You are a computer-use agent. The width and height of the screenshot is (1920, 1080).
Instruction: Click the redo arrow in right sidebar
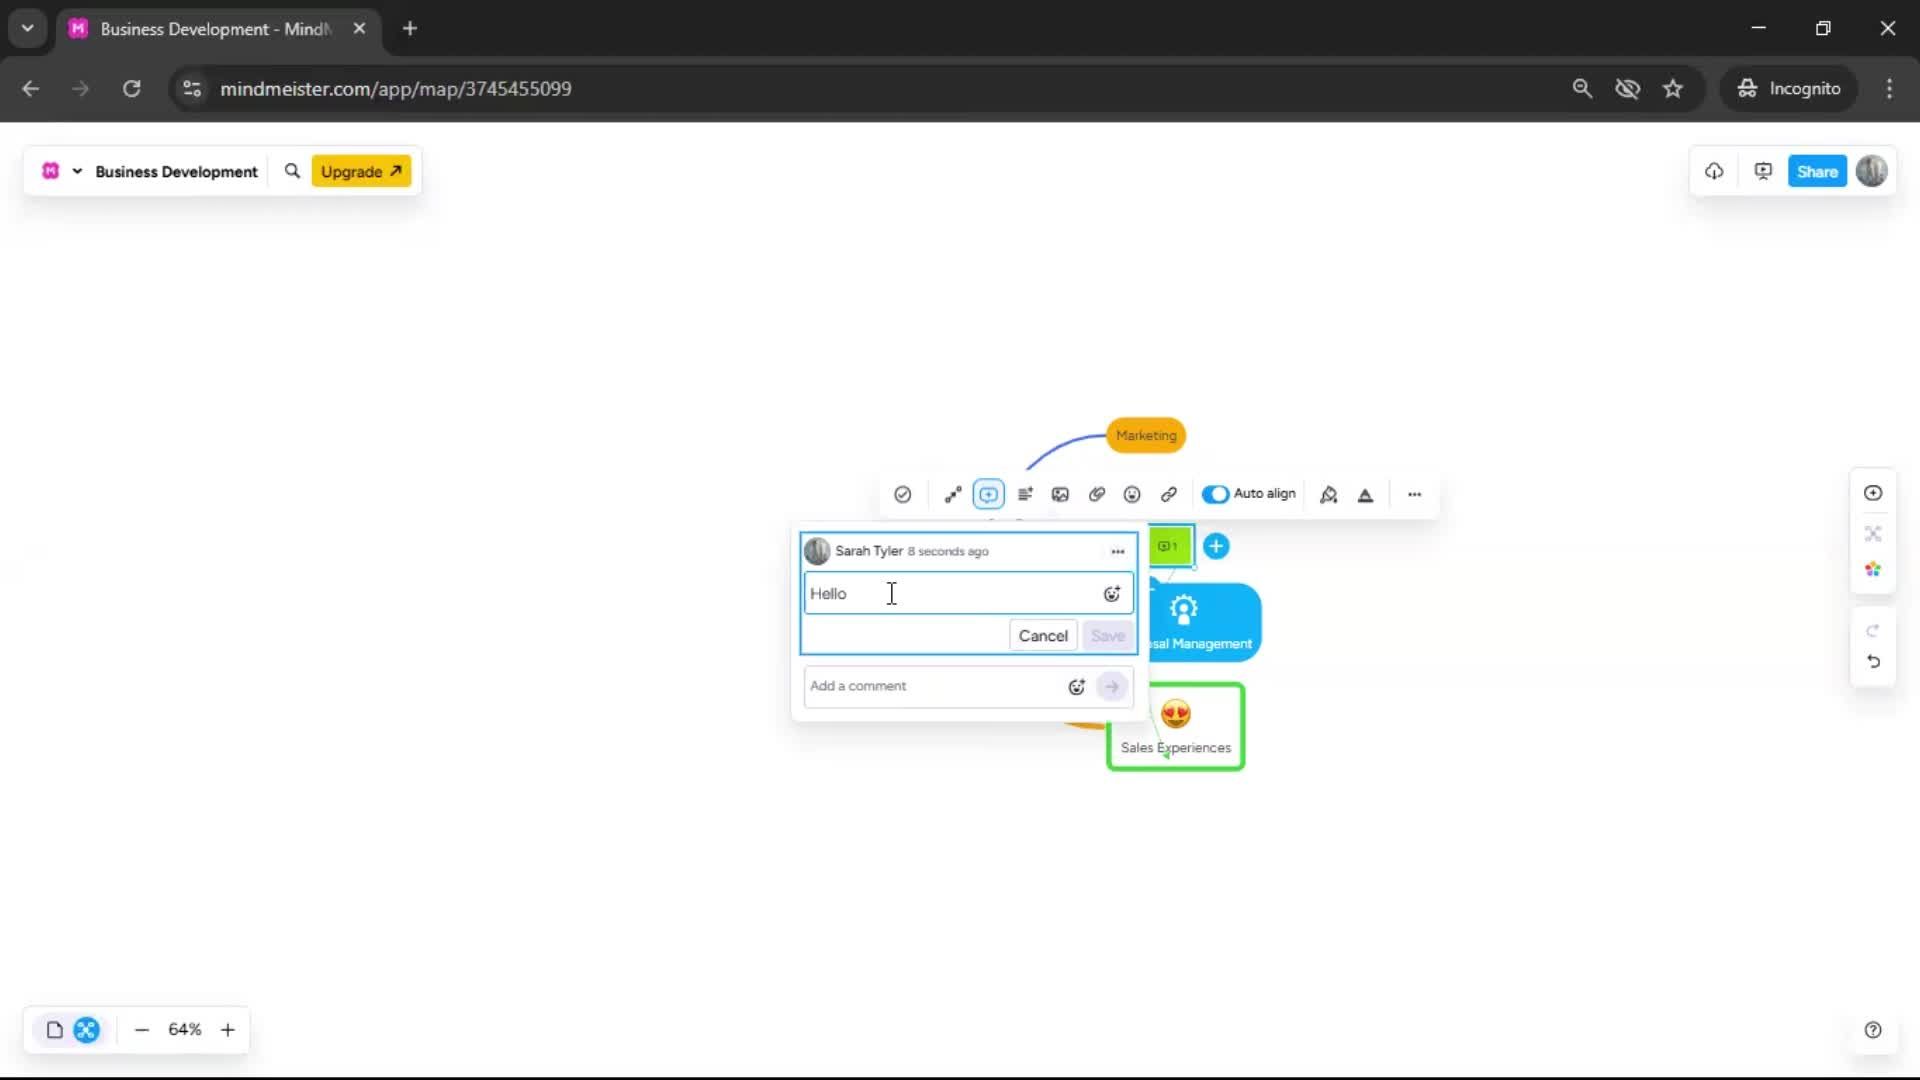(1873, 630)
